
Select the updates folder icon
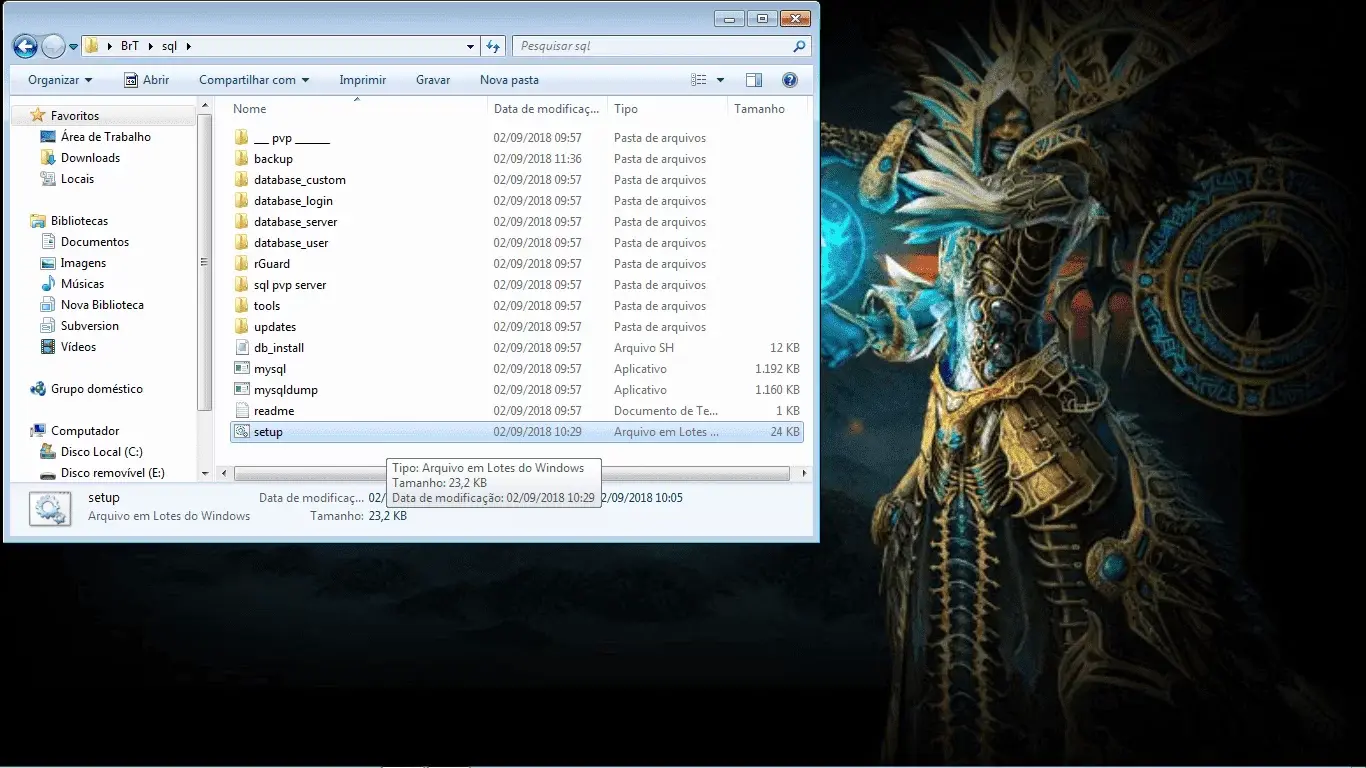[241, 327]
